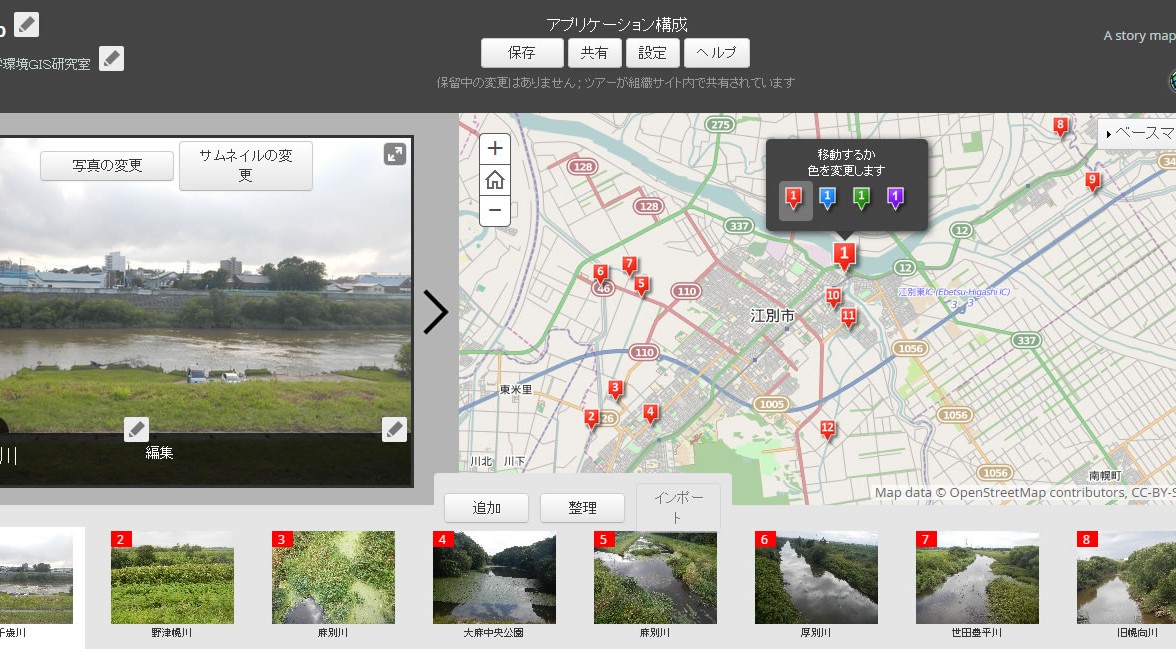Edit subtitle GIS研究室 pencil icon

tap(112, 59)
